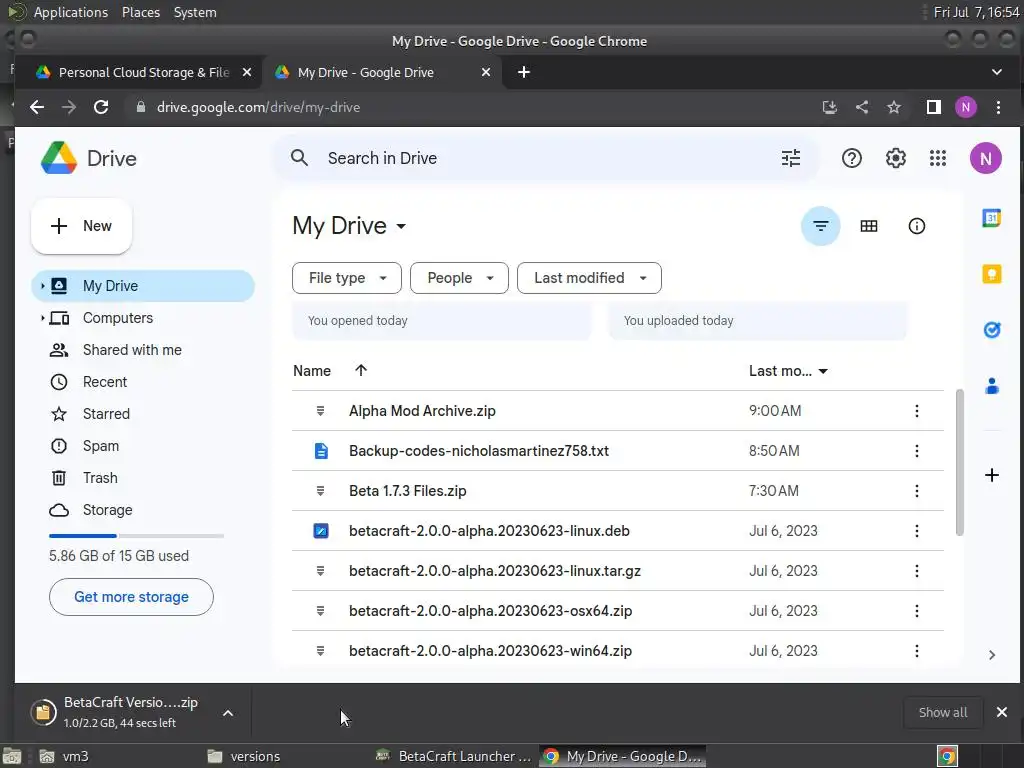Screen dimensions: 1024x768
Task: Click the storage usage progress bar
Action: [x=136, y=536]
